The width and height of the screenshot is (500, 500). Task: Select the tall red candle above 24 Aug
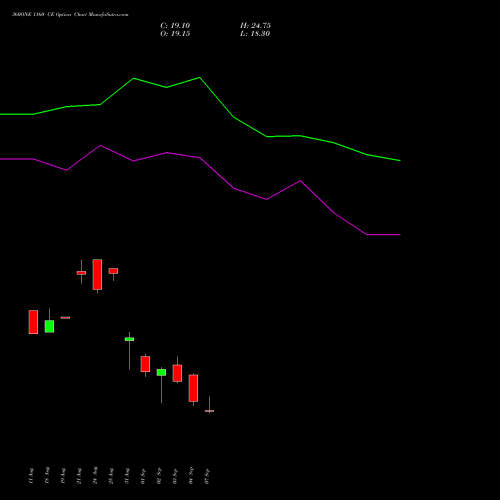point(97,274)
